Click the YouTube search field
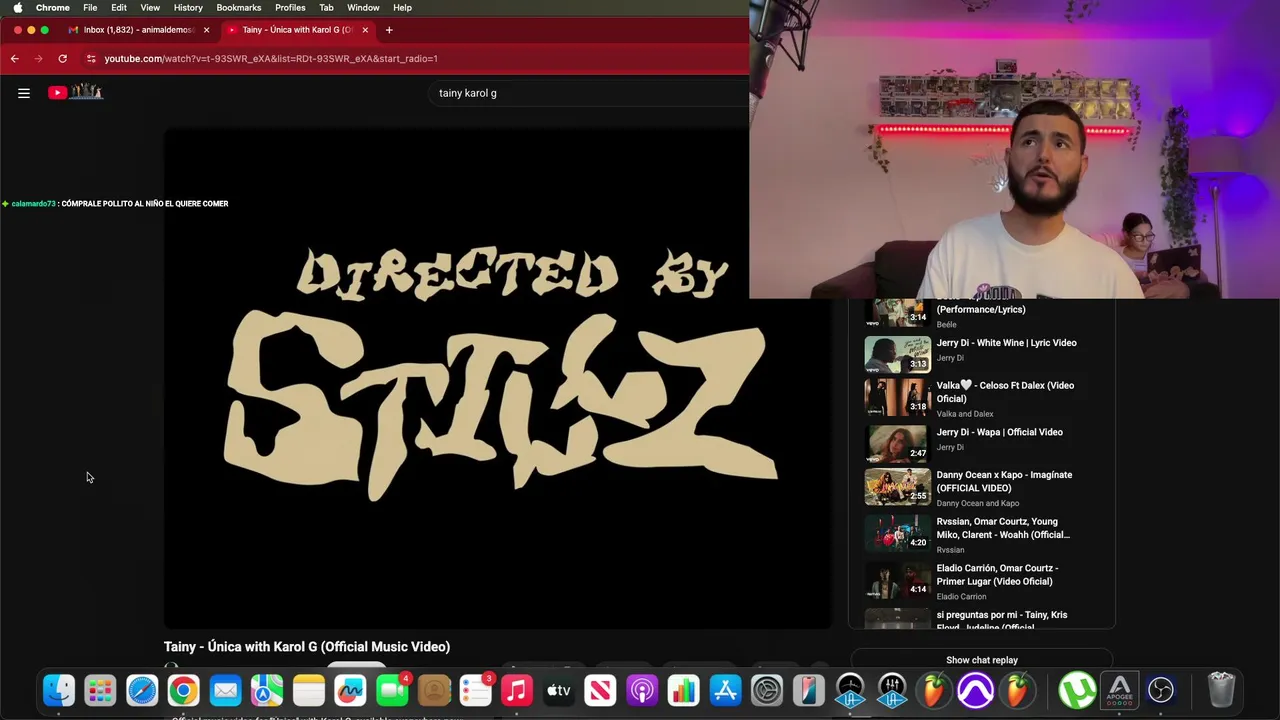 (x=590, y=93)
